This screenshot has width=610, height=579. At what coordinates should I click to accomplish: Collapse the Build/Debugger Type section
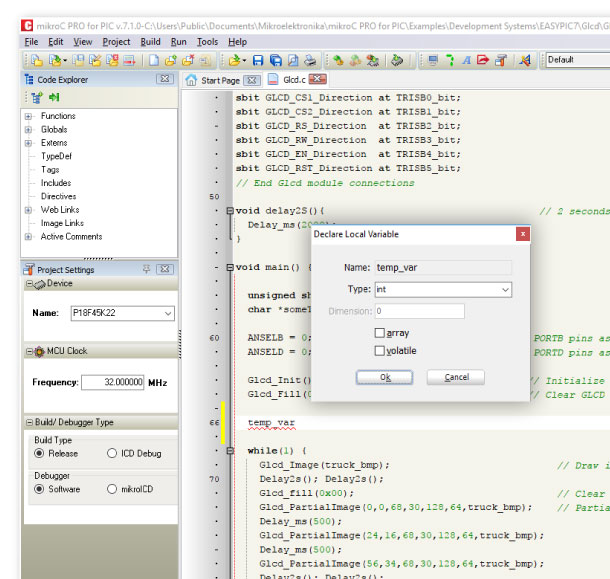coord(29,422)
